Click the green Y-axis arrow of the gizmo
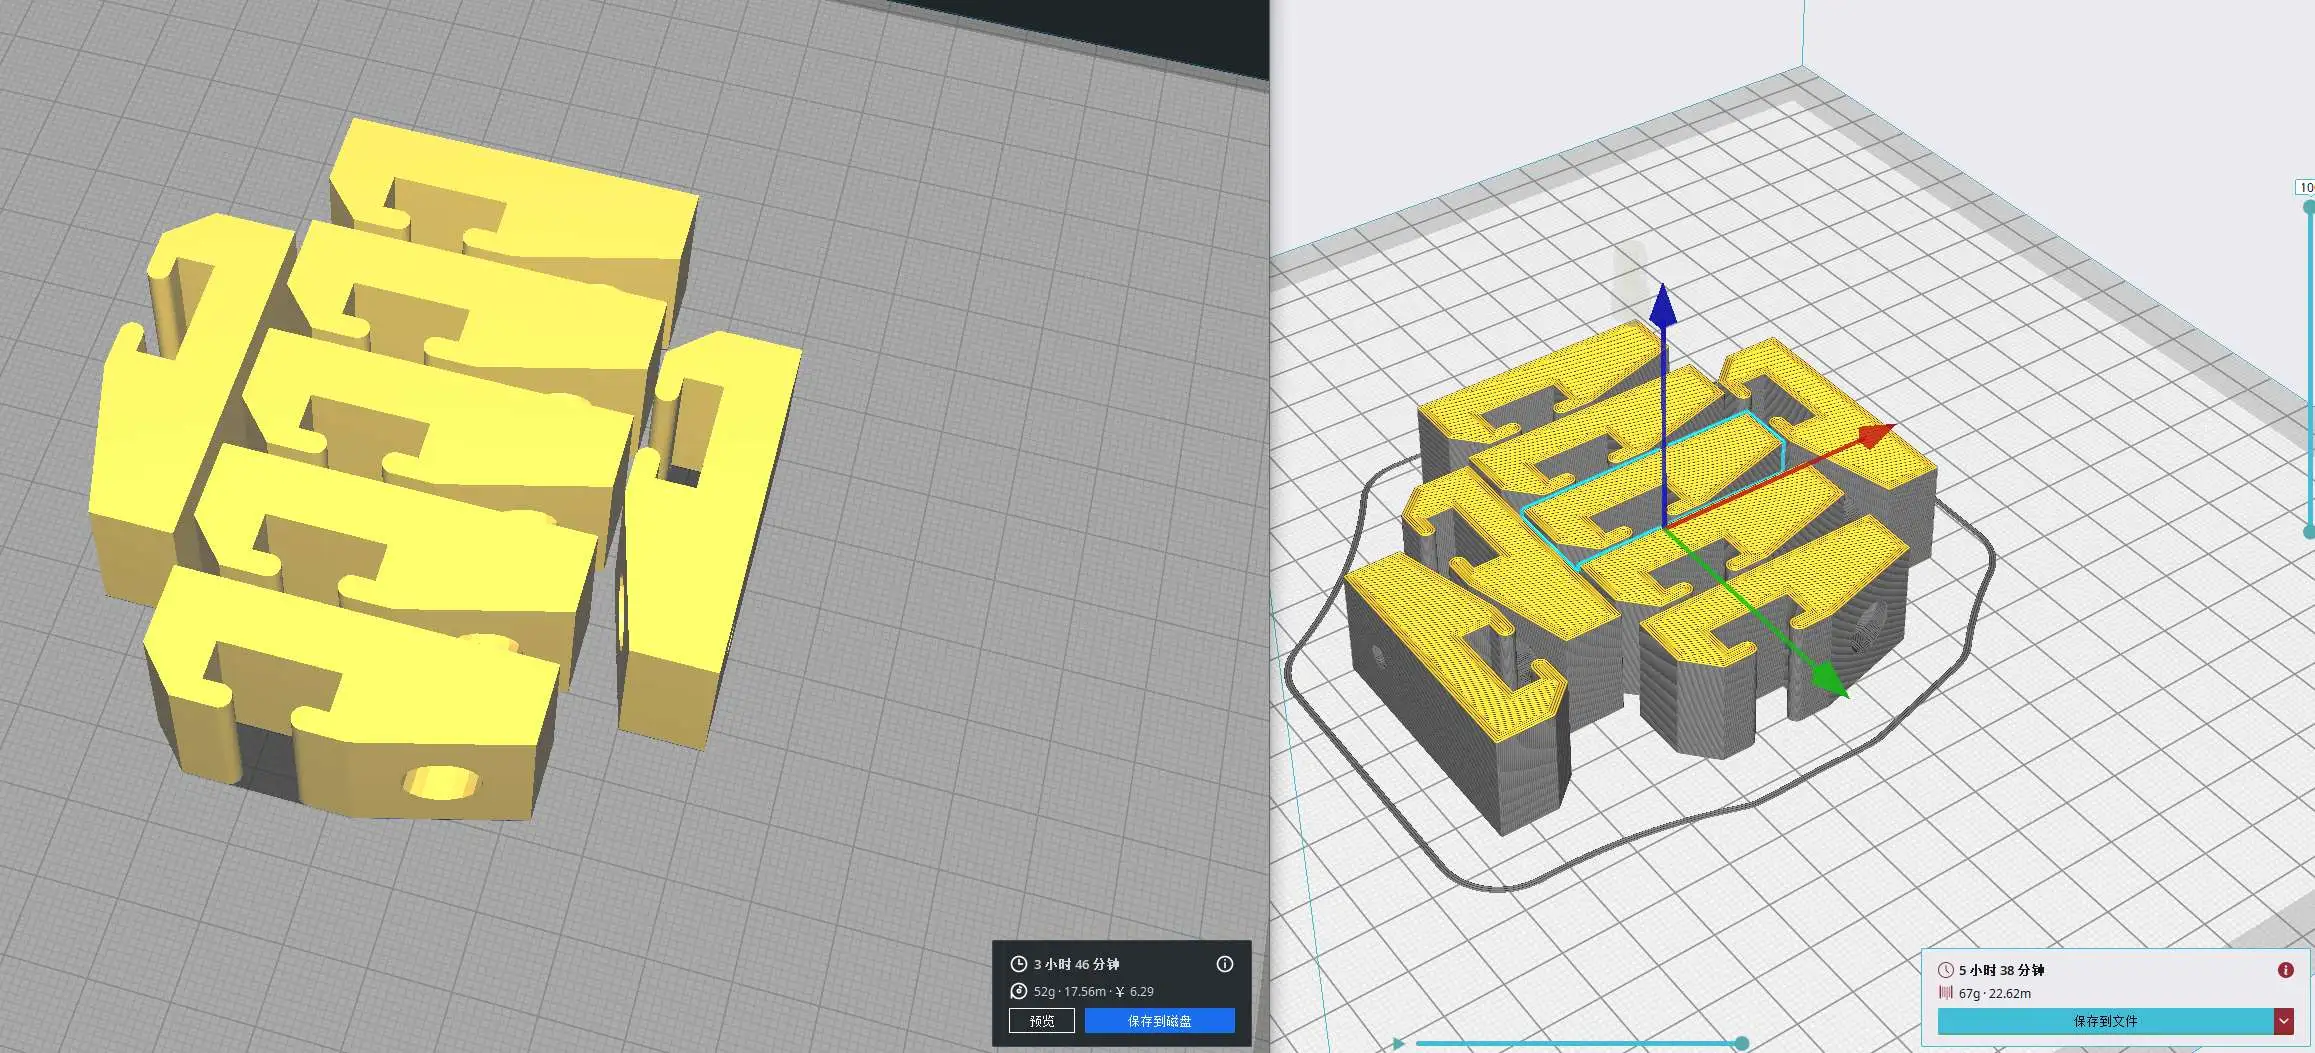This screenshot has height=1053, width=2315. 1829,678
